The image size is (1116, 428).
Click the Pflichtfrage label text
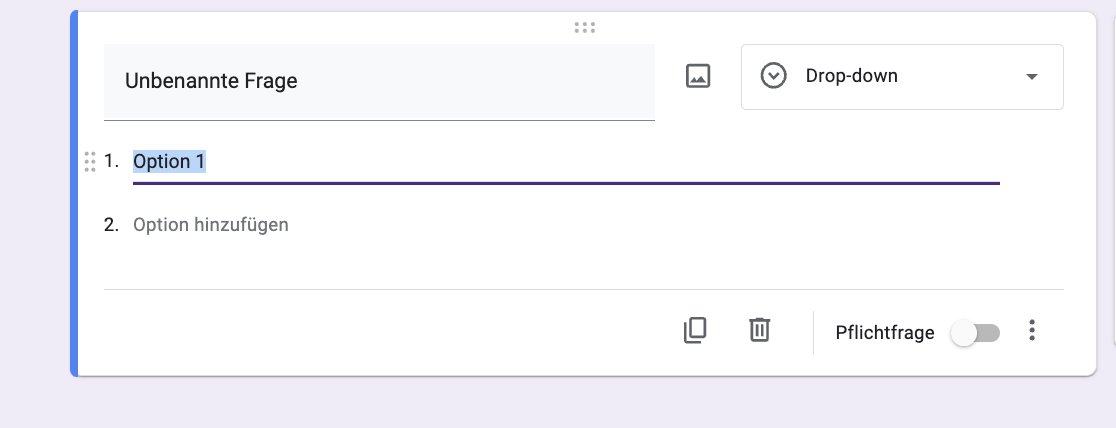point(886,333)
